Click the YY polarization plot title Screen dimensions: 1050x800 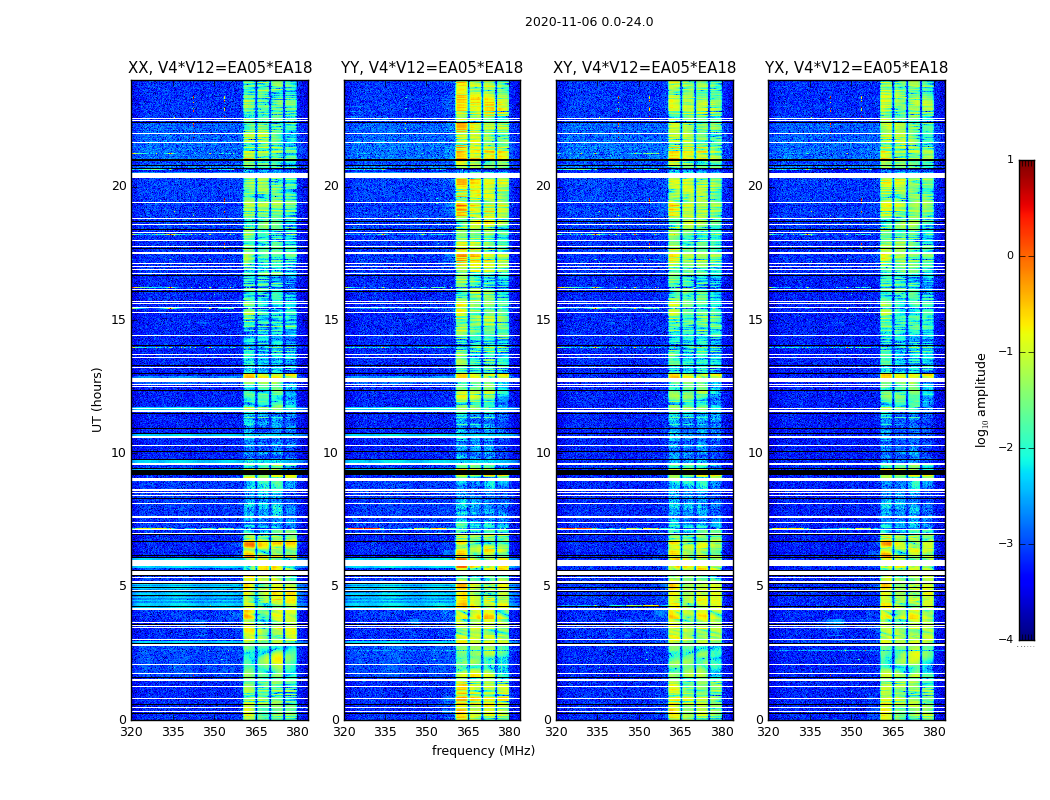pos(432,68)
